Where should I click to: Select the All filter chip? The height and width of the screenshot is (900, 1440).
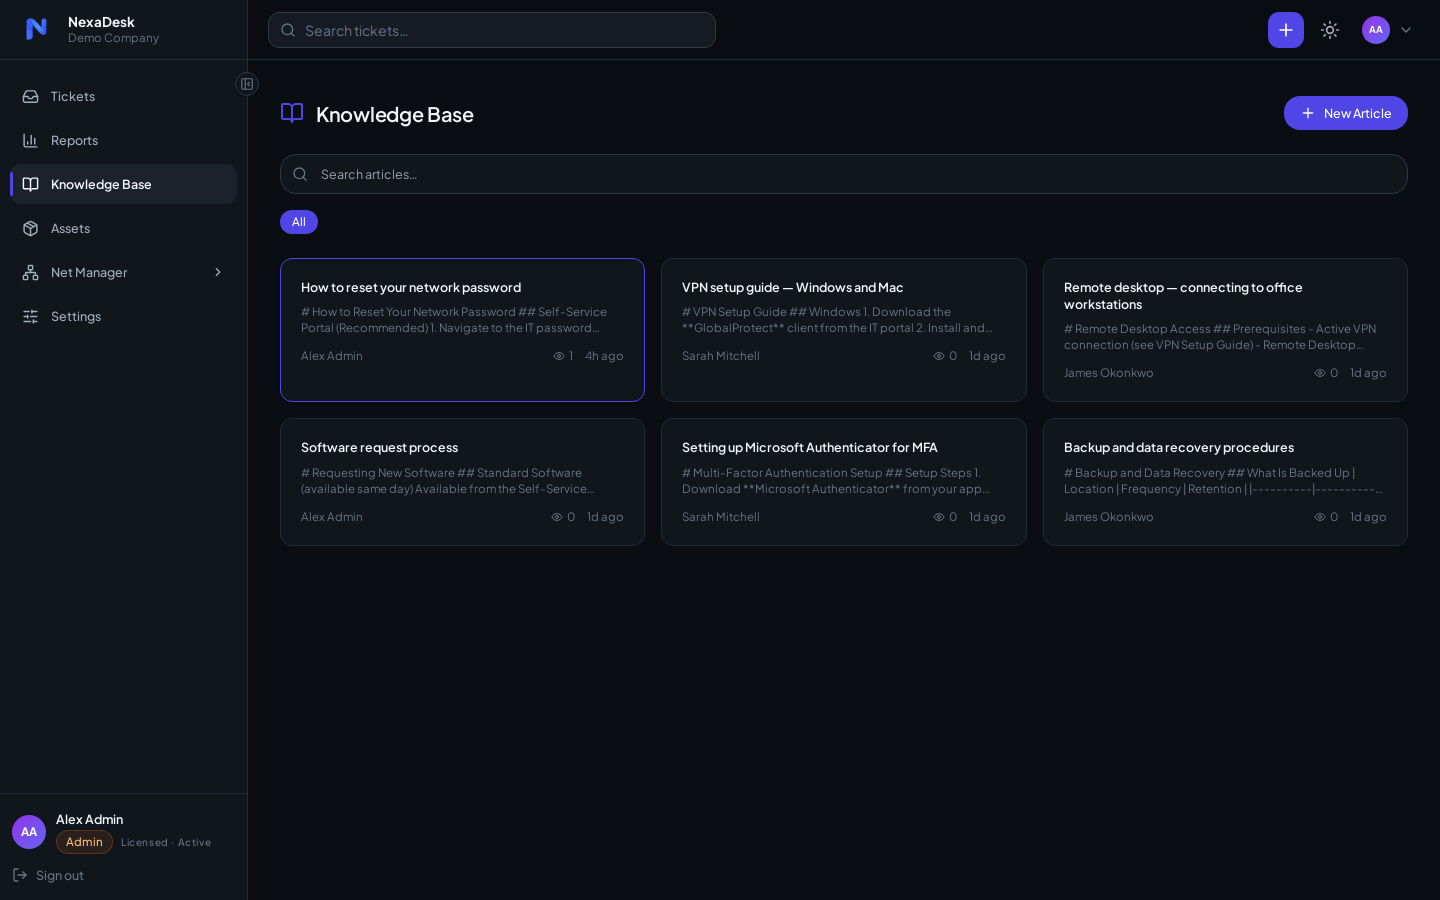click(299, 222)
